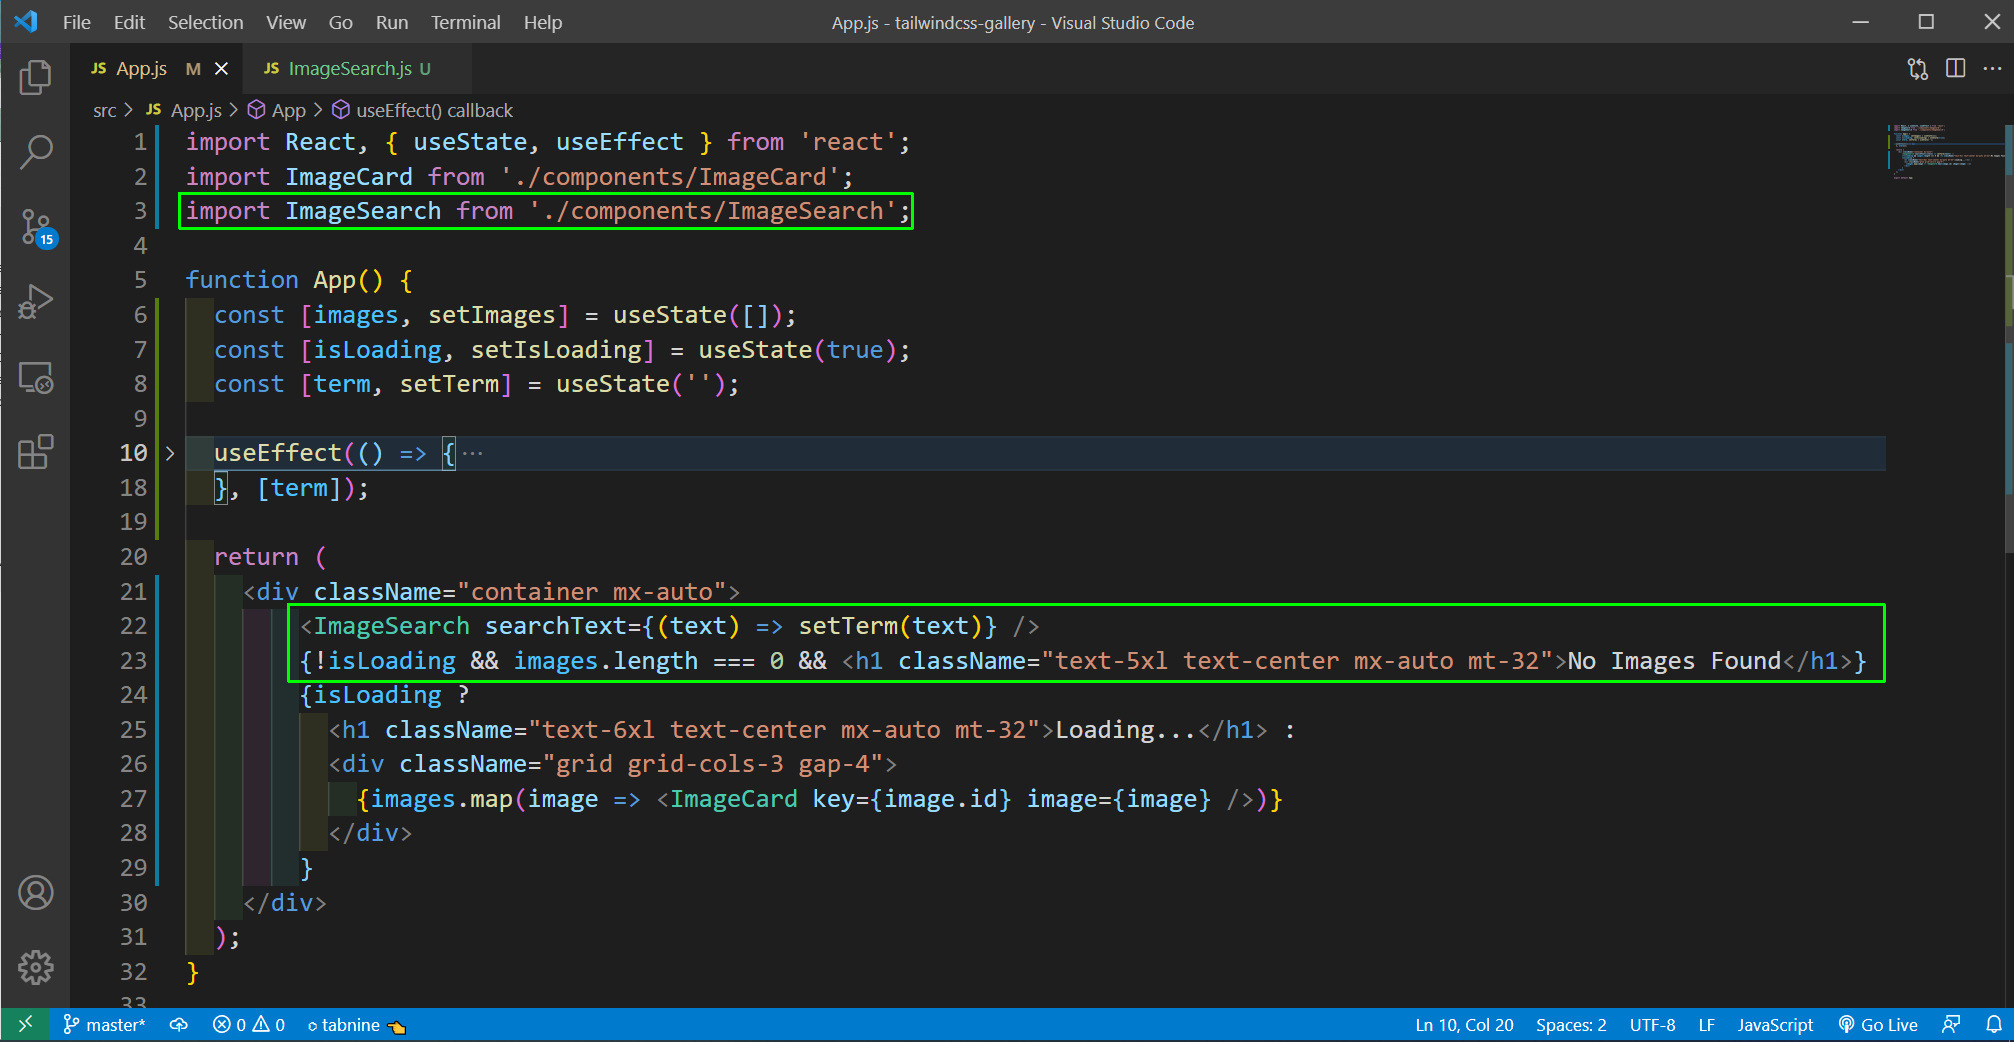Open the Accounts menu icon
Viewport: 2014px width, 1042px height.
click(36, 892)
